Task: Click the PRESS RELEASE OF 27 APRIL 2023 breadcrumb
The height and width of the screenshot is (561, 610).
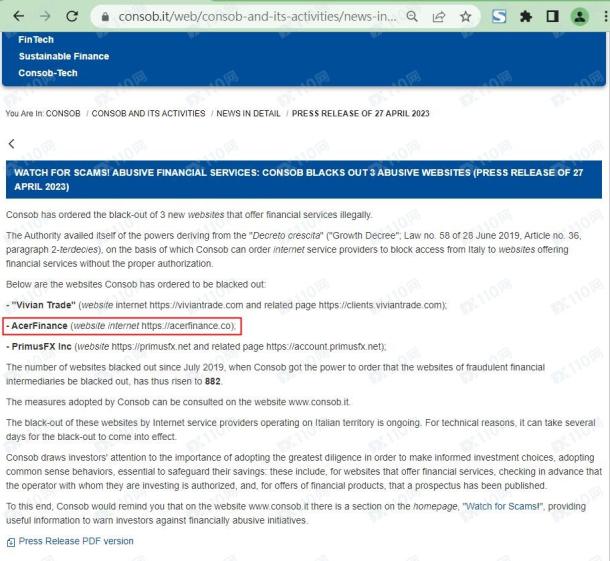Action: click(x=361, y=113)
